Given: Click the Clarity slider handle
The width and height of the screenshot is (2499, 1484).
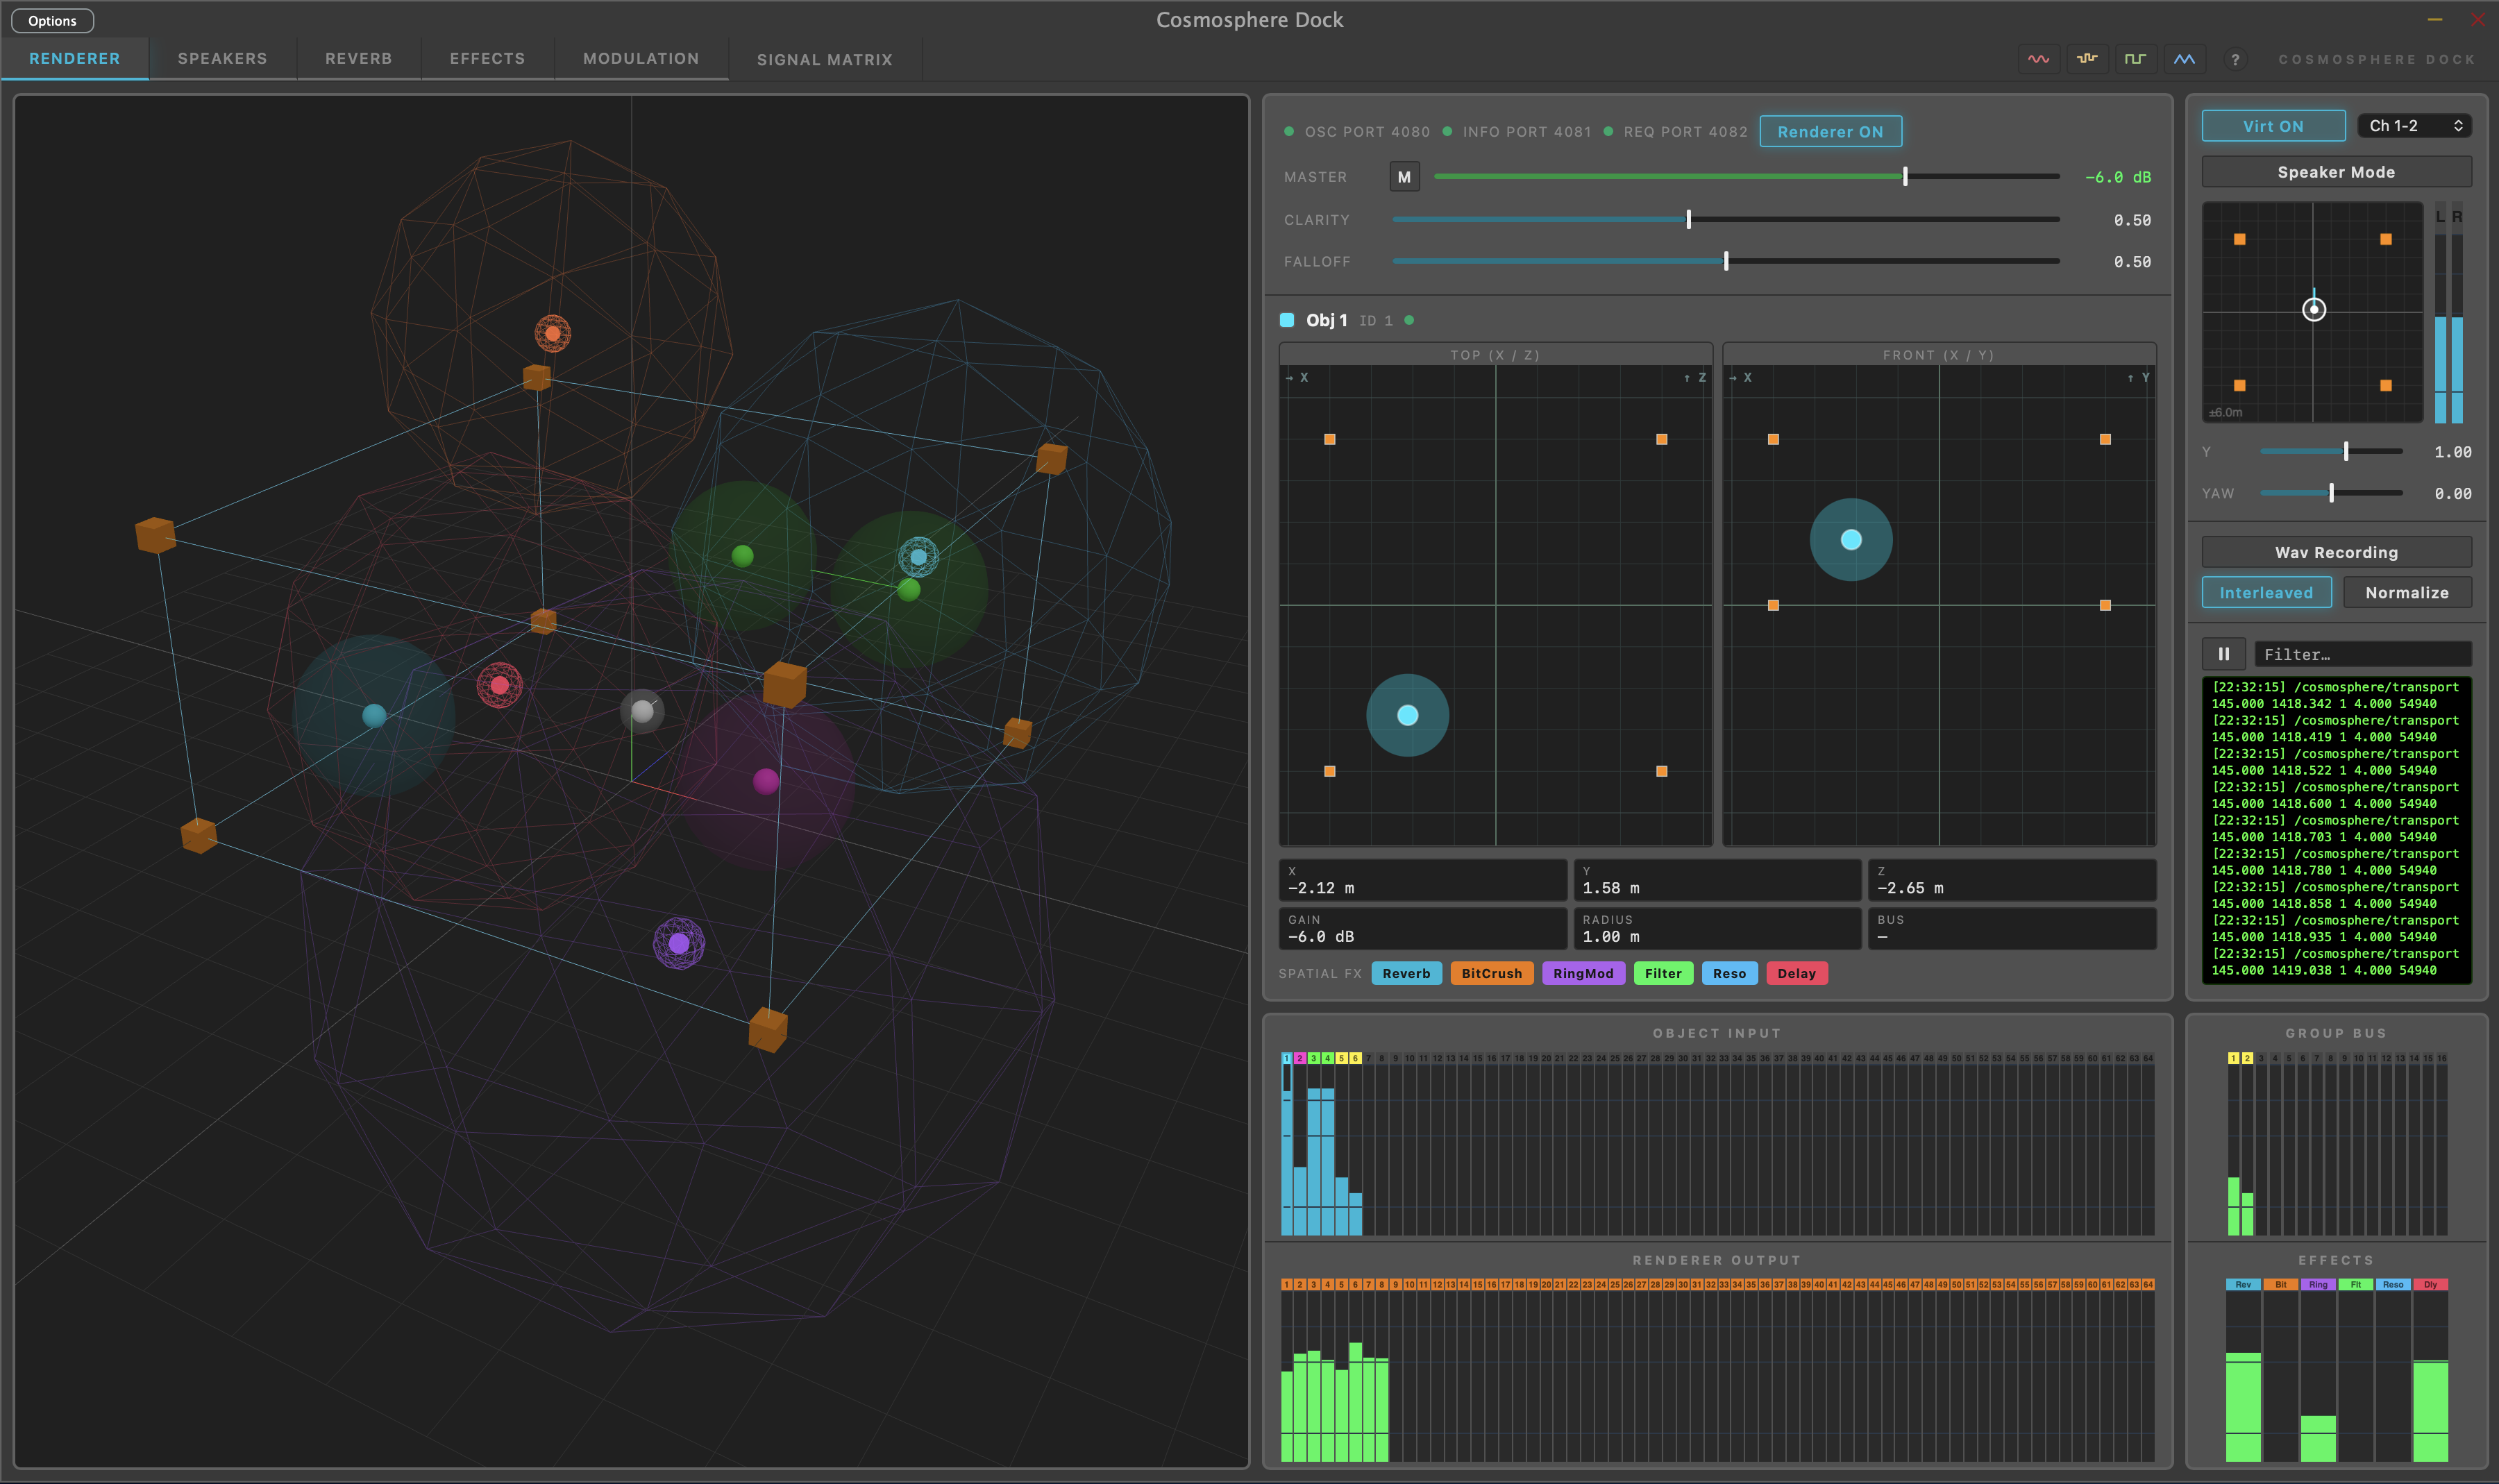Looking at the screenshot, I should point(1688,220).
